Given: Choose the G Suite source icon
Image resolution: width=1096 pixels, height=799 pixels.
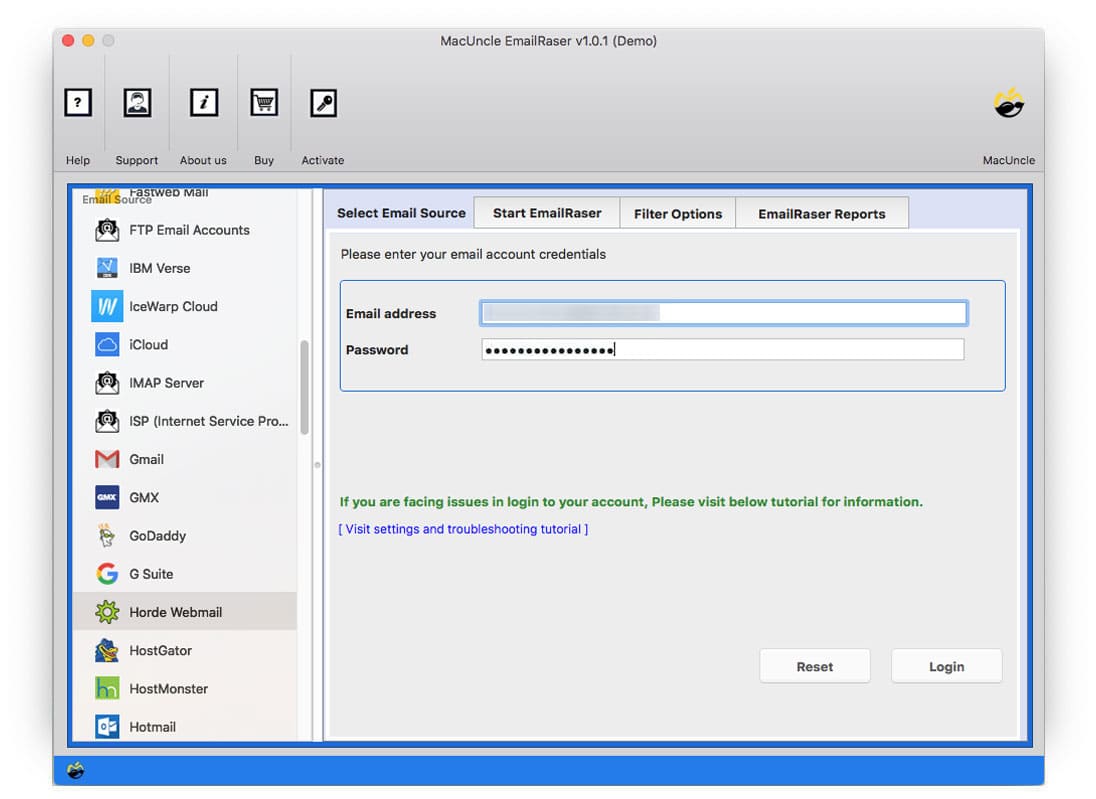Looking at the screenshot, I should (107, 573).
